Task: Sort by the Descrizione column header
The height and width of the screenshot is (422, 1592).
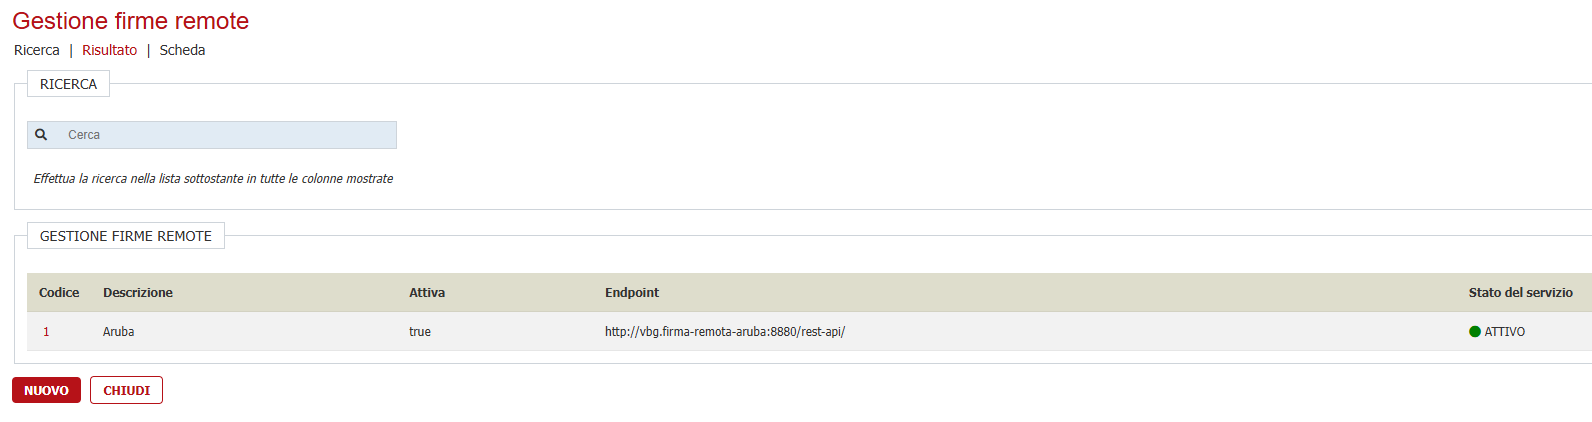Action: pos(138,293)
